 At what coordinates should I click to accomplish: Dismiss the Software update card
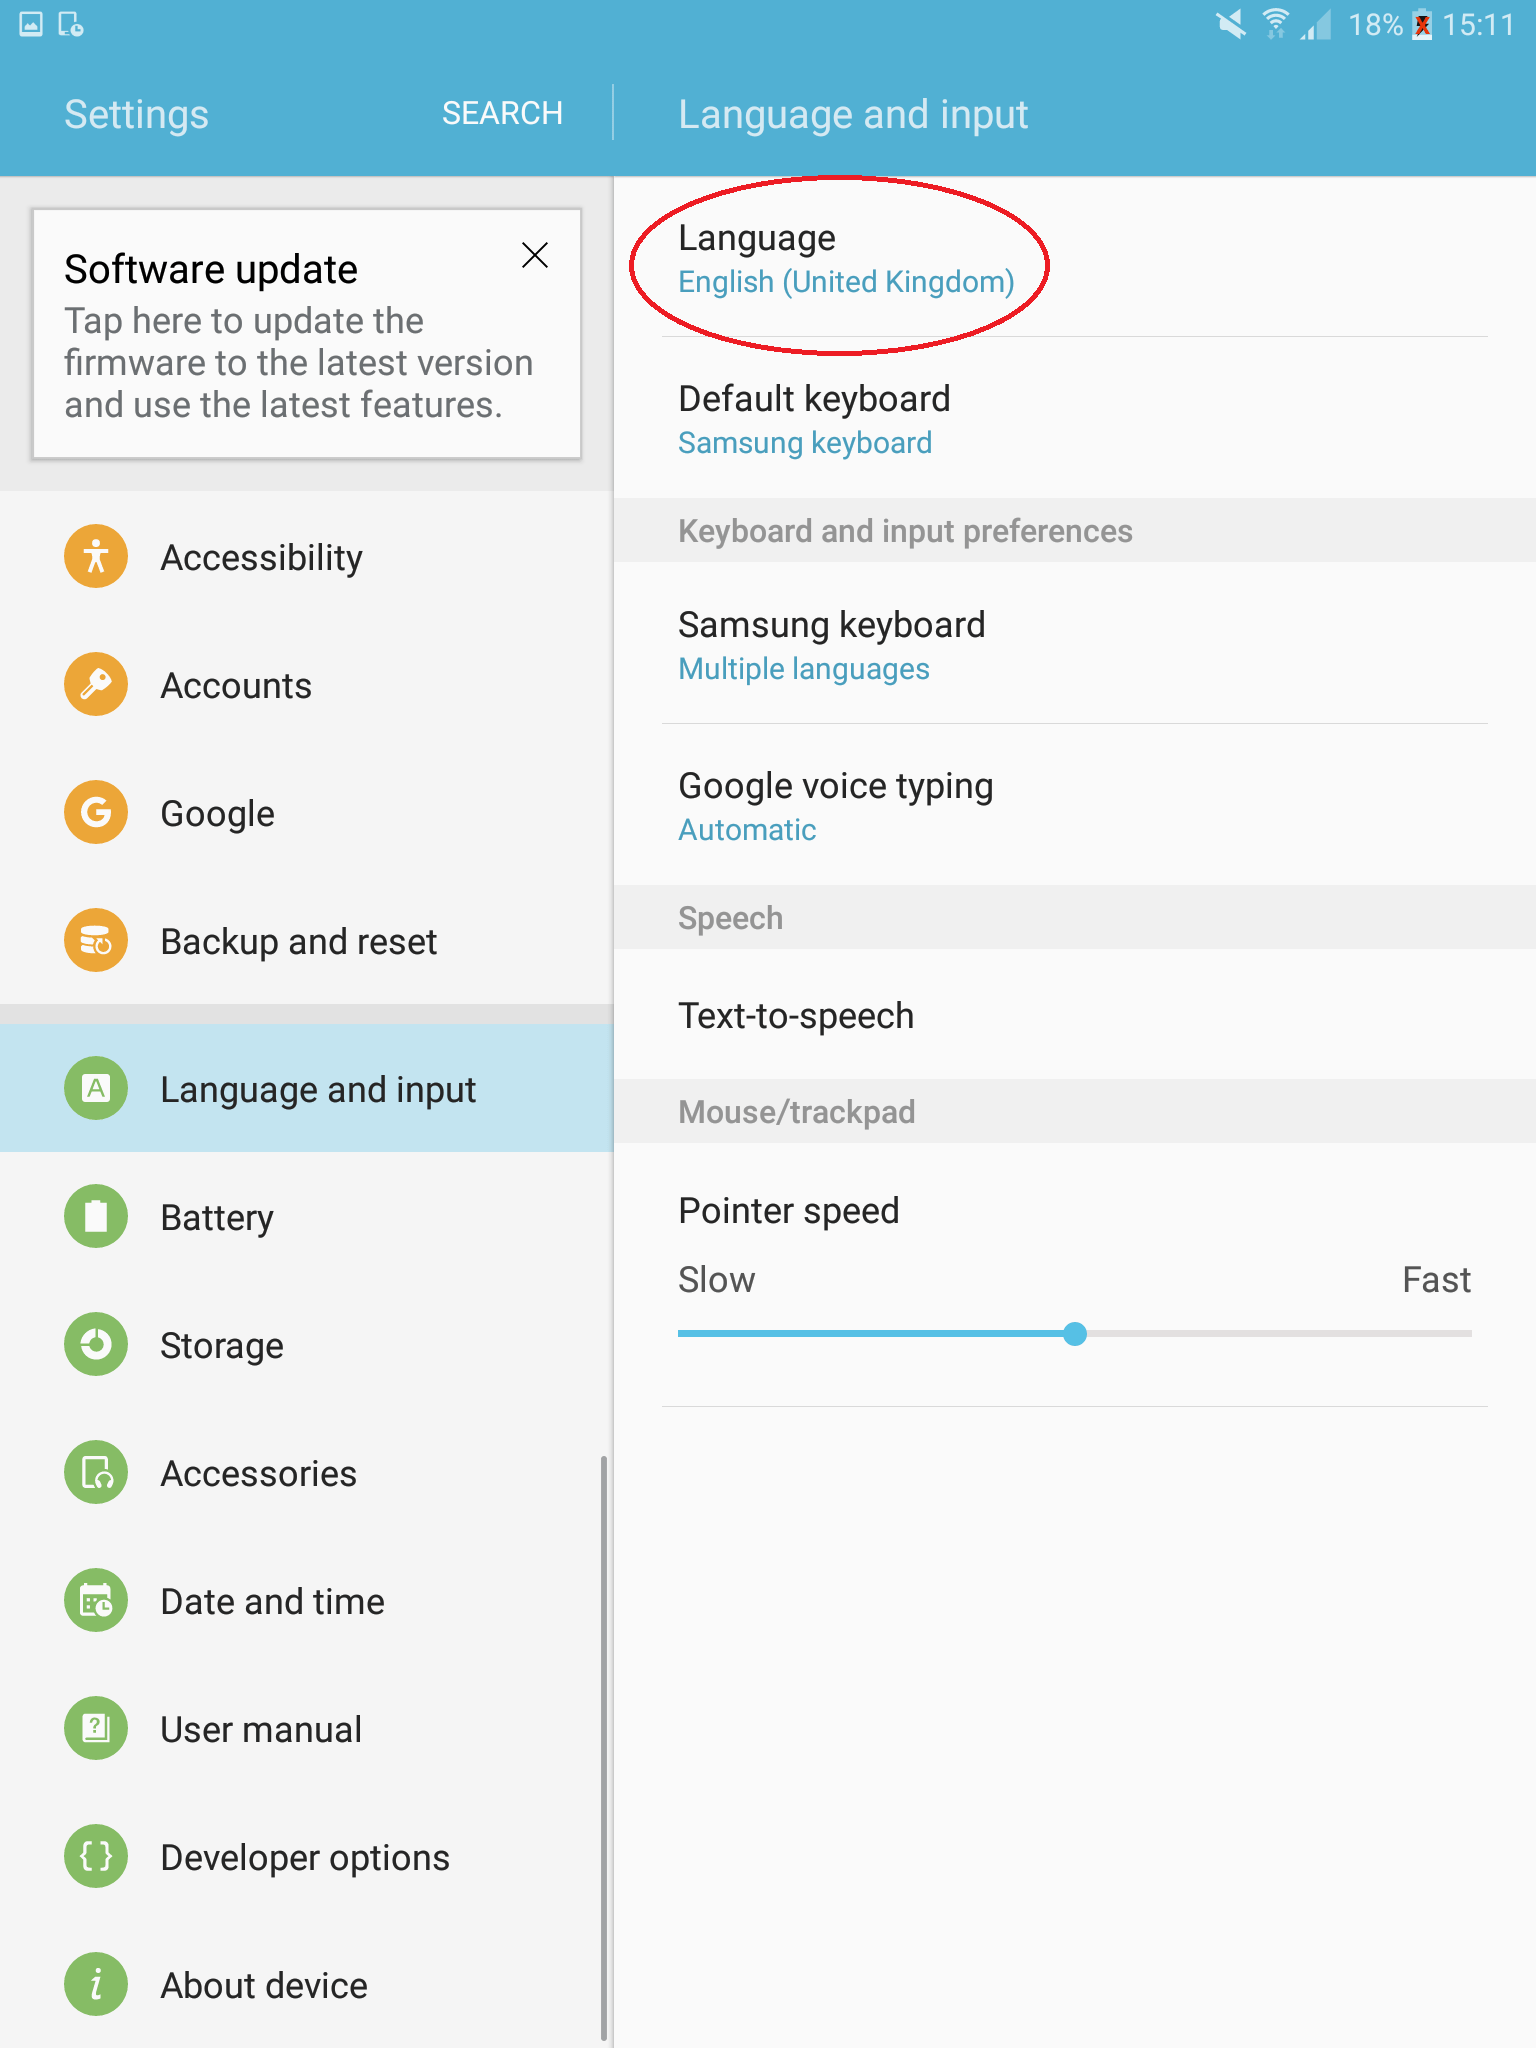(x=535, y=255)
